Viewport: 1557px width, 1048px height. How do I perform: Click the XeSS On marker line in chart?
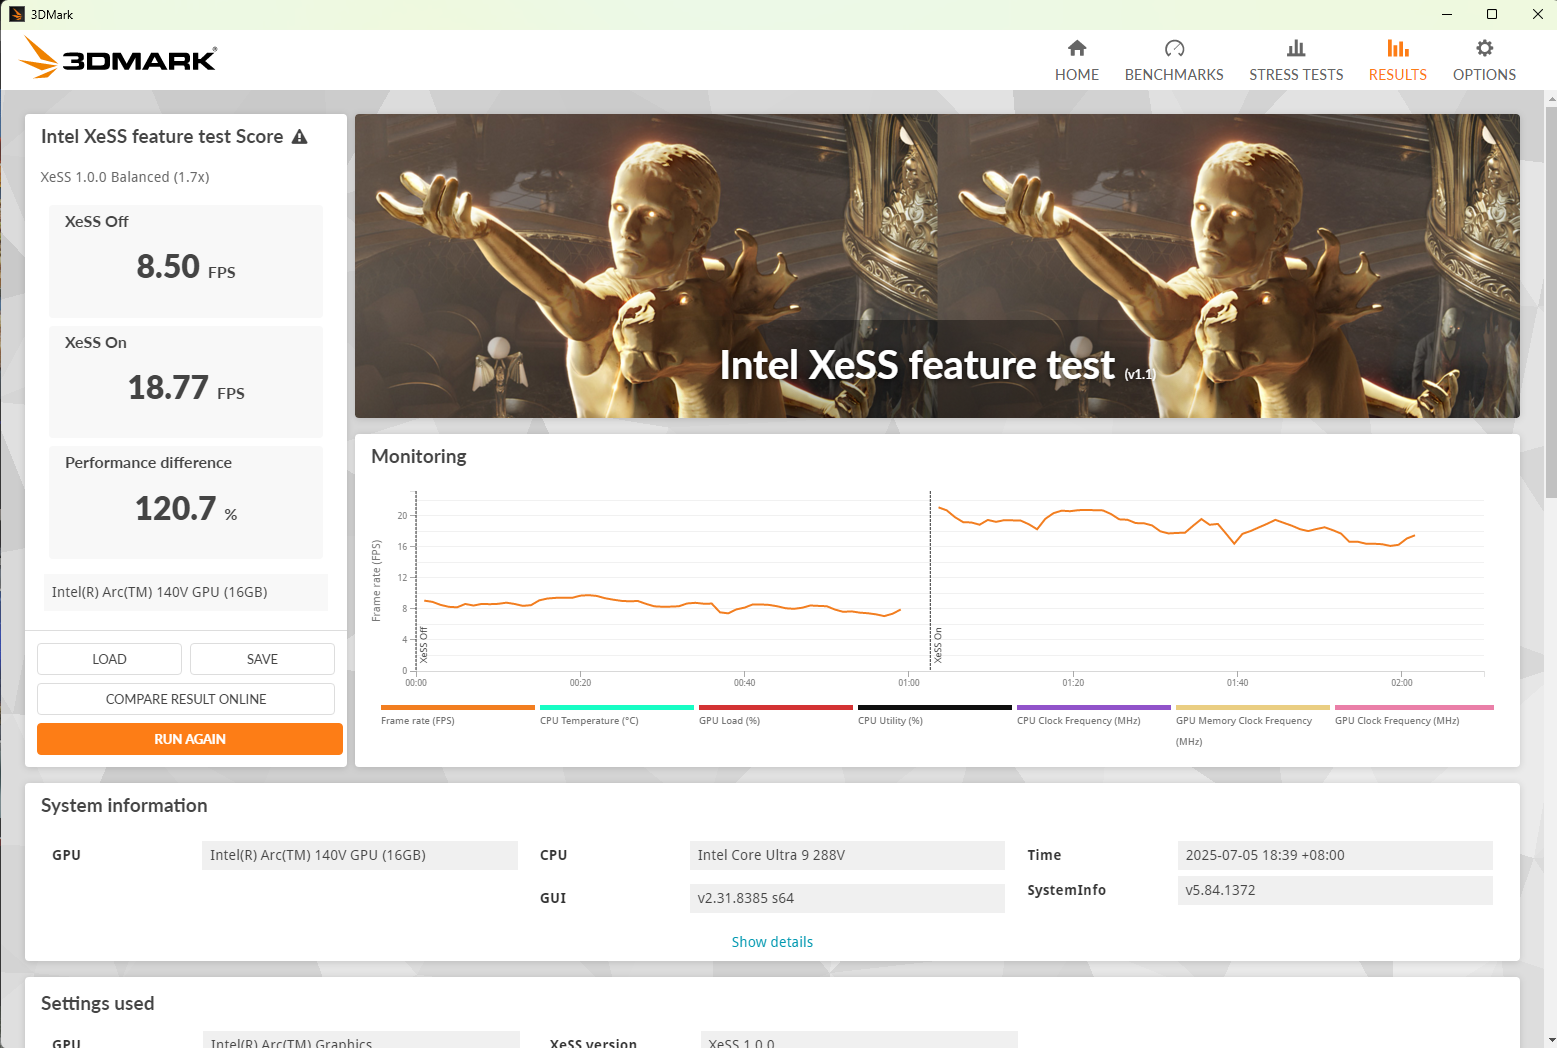(930, 580)
